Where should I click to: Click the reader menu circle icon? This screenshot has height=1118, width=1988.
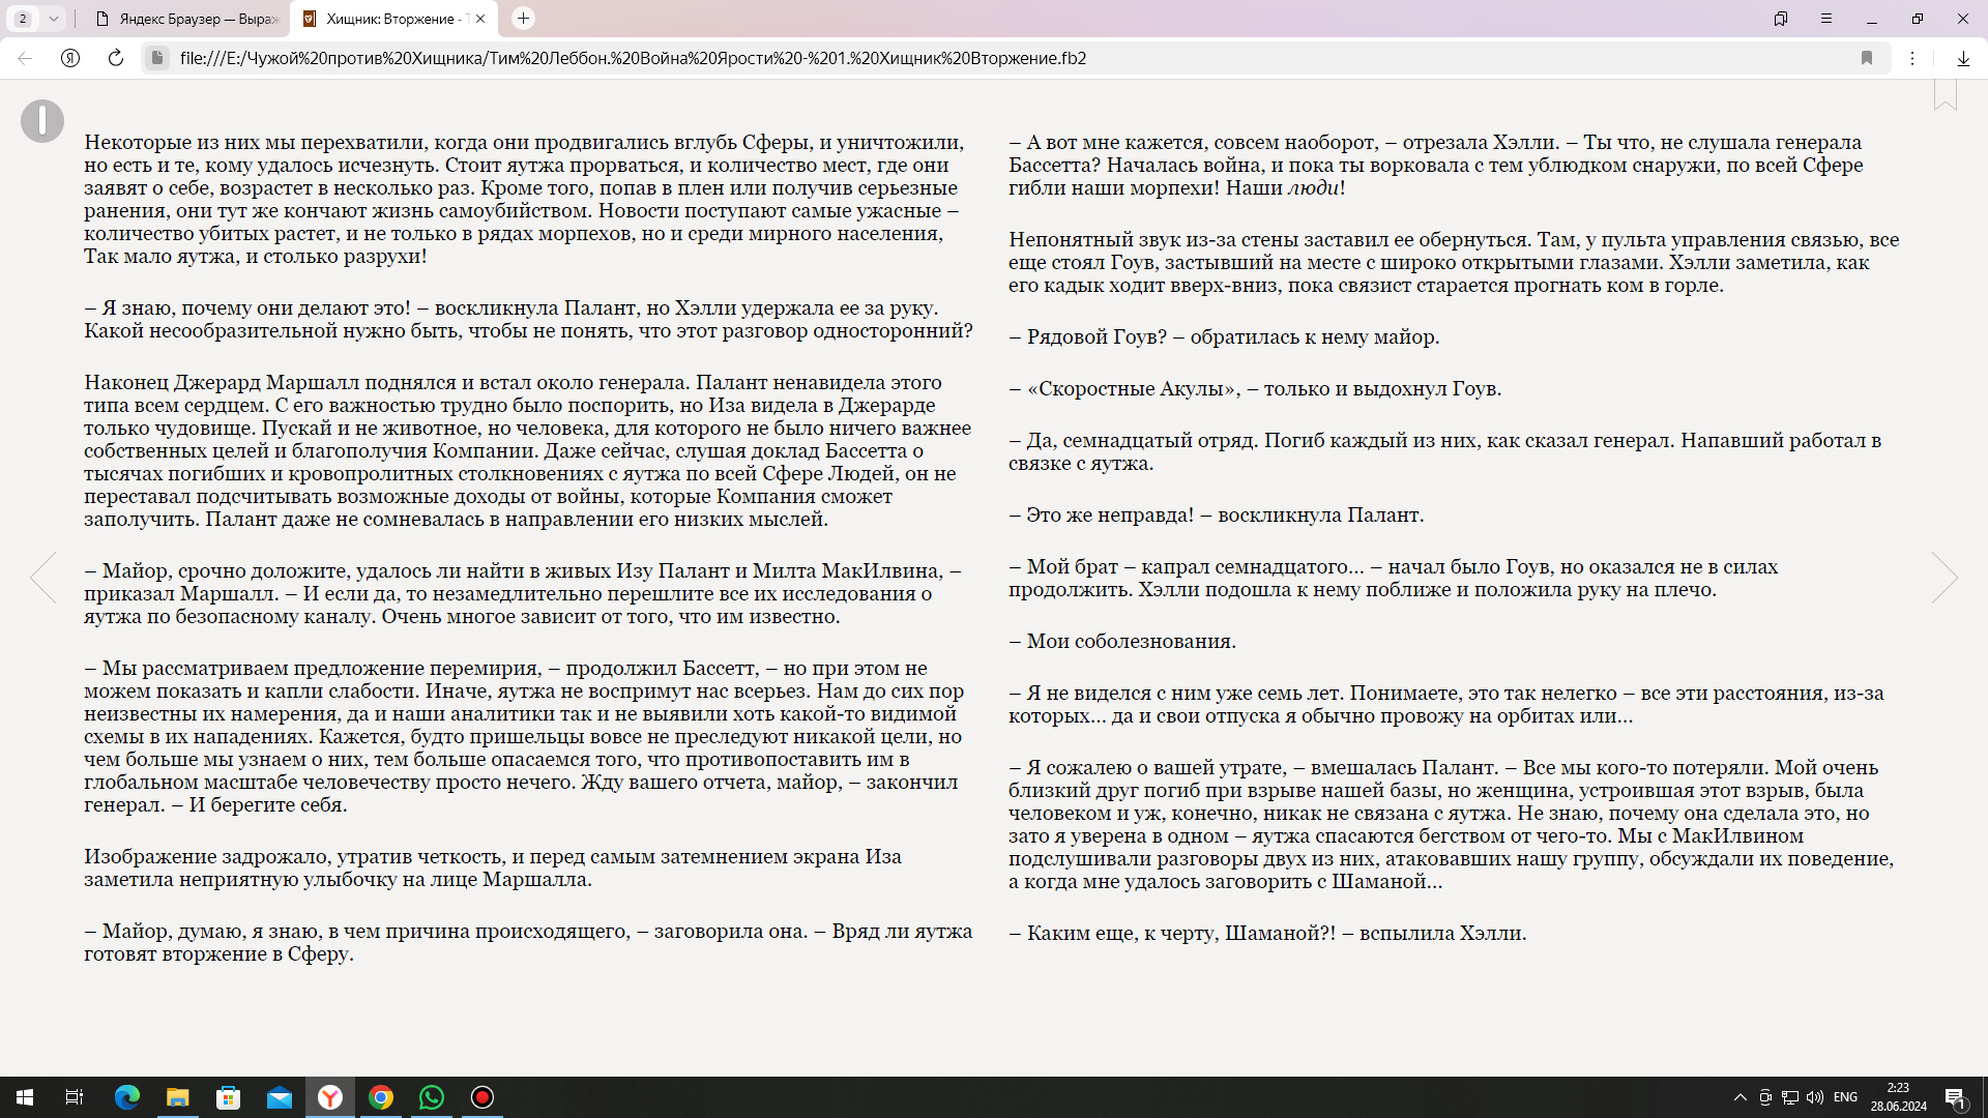coord(42,121)
